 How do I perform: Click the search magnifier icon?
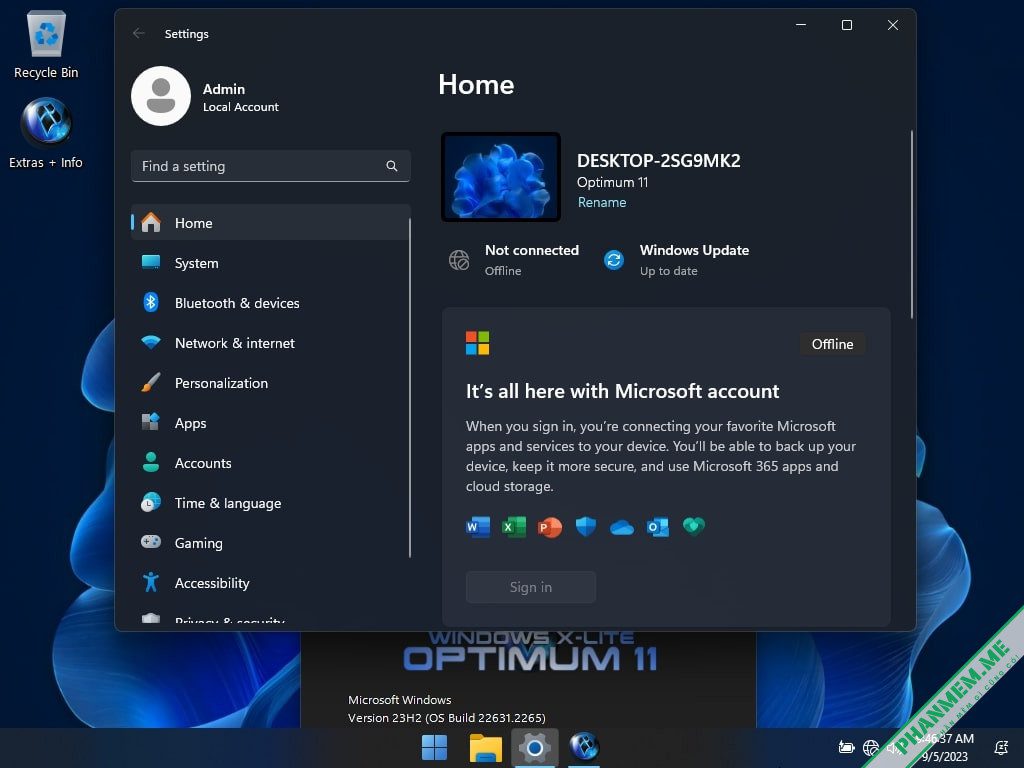click(392, 167)
